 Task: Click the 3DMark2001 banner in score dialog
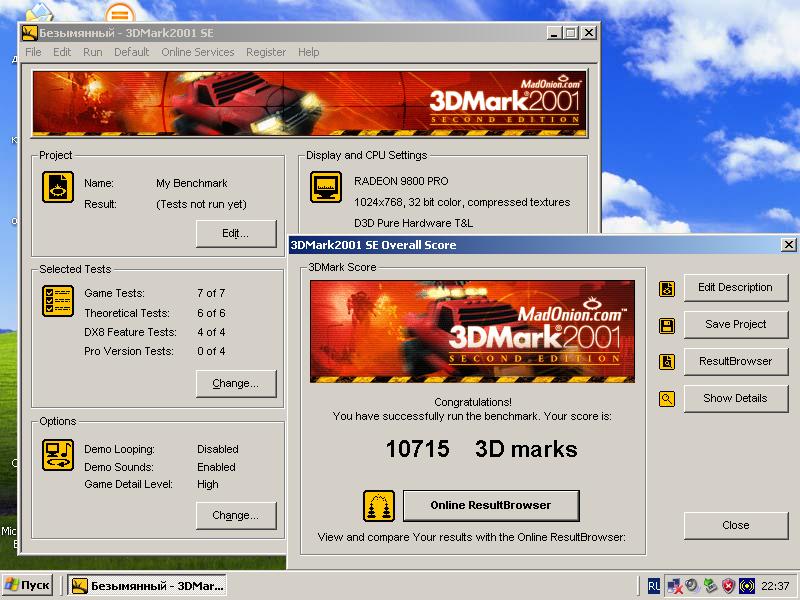tap(472, 331)
